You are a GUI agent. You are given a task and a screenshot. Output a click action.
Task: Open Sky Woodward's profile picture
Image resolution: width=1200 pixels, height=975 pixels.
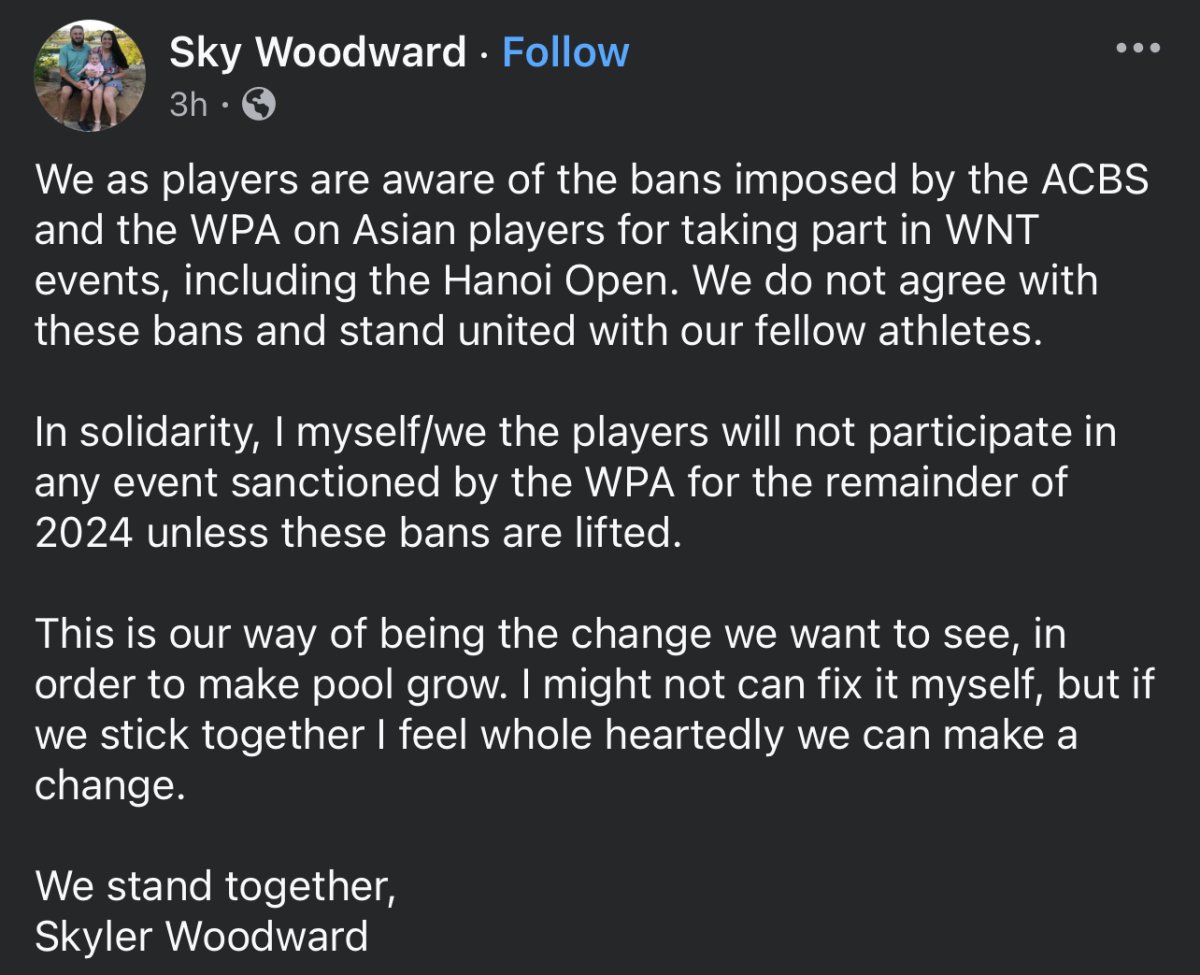click(89, 76)
